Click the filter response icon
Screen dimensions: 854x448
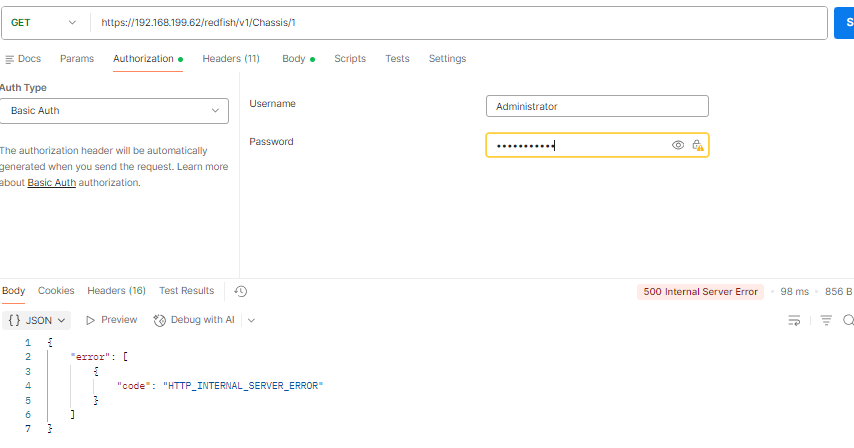coord(826,320)
